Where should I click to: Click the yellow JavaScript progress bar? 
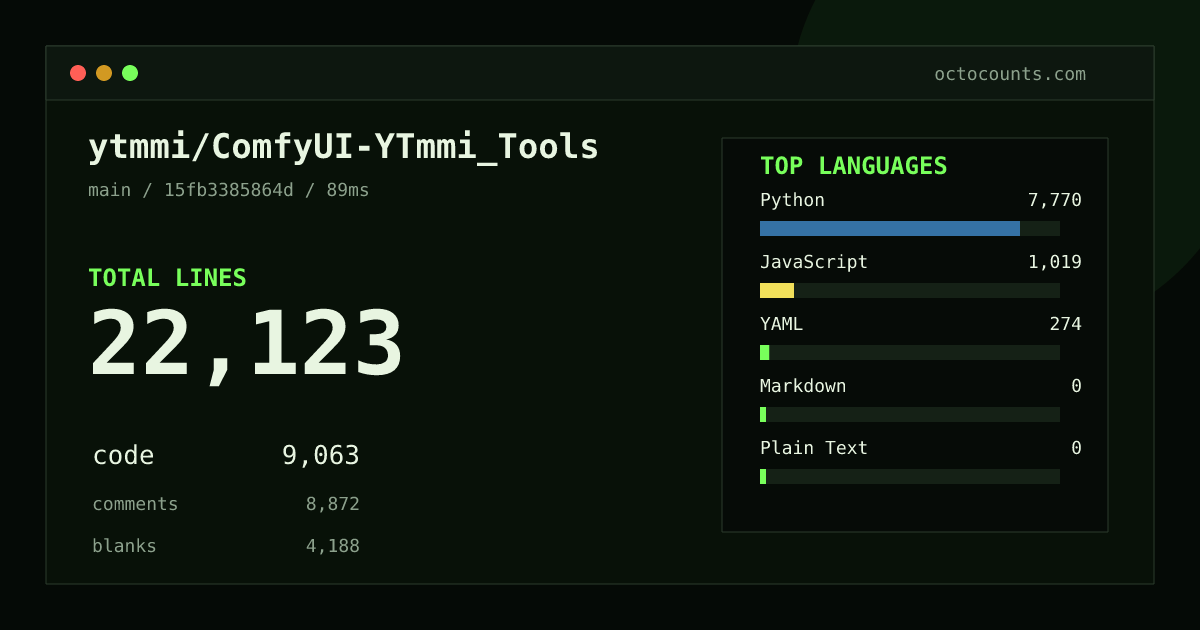(777, 290)
